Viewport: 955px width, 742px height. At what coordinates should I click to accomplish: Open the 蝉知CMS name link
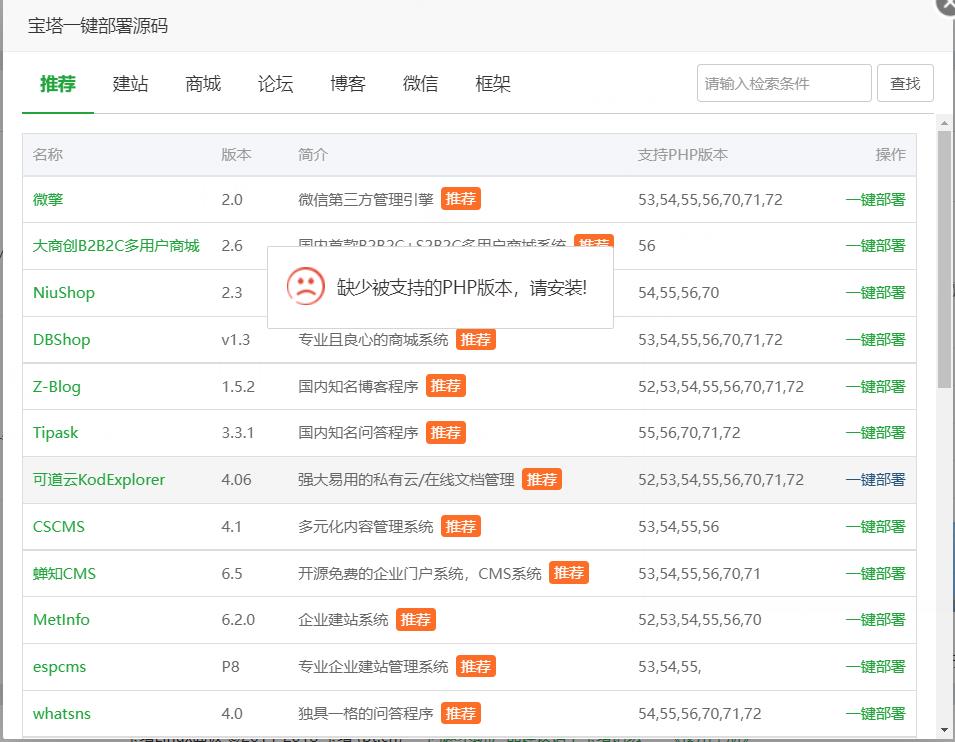pyautogui.click(x=64, y=573)
